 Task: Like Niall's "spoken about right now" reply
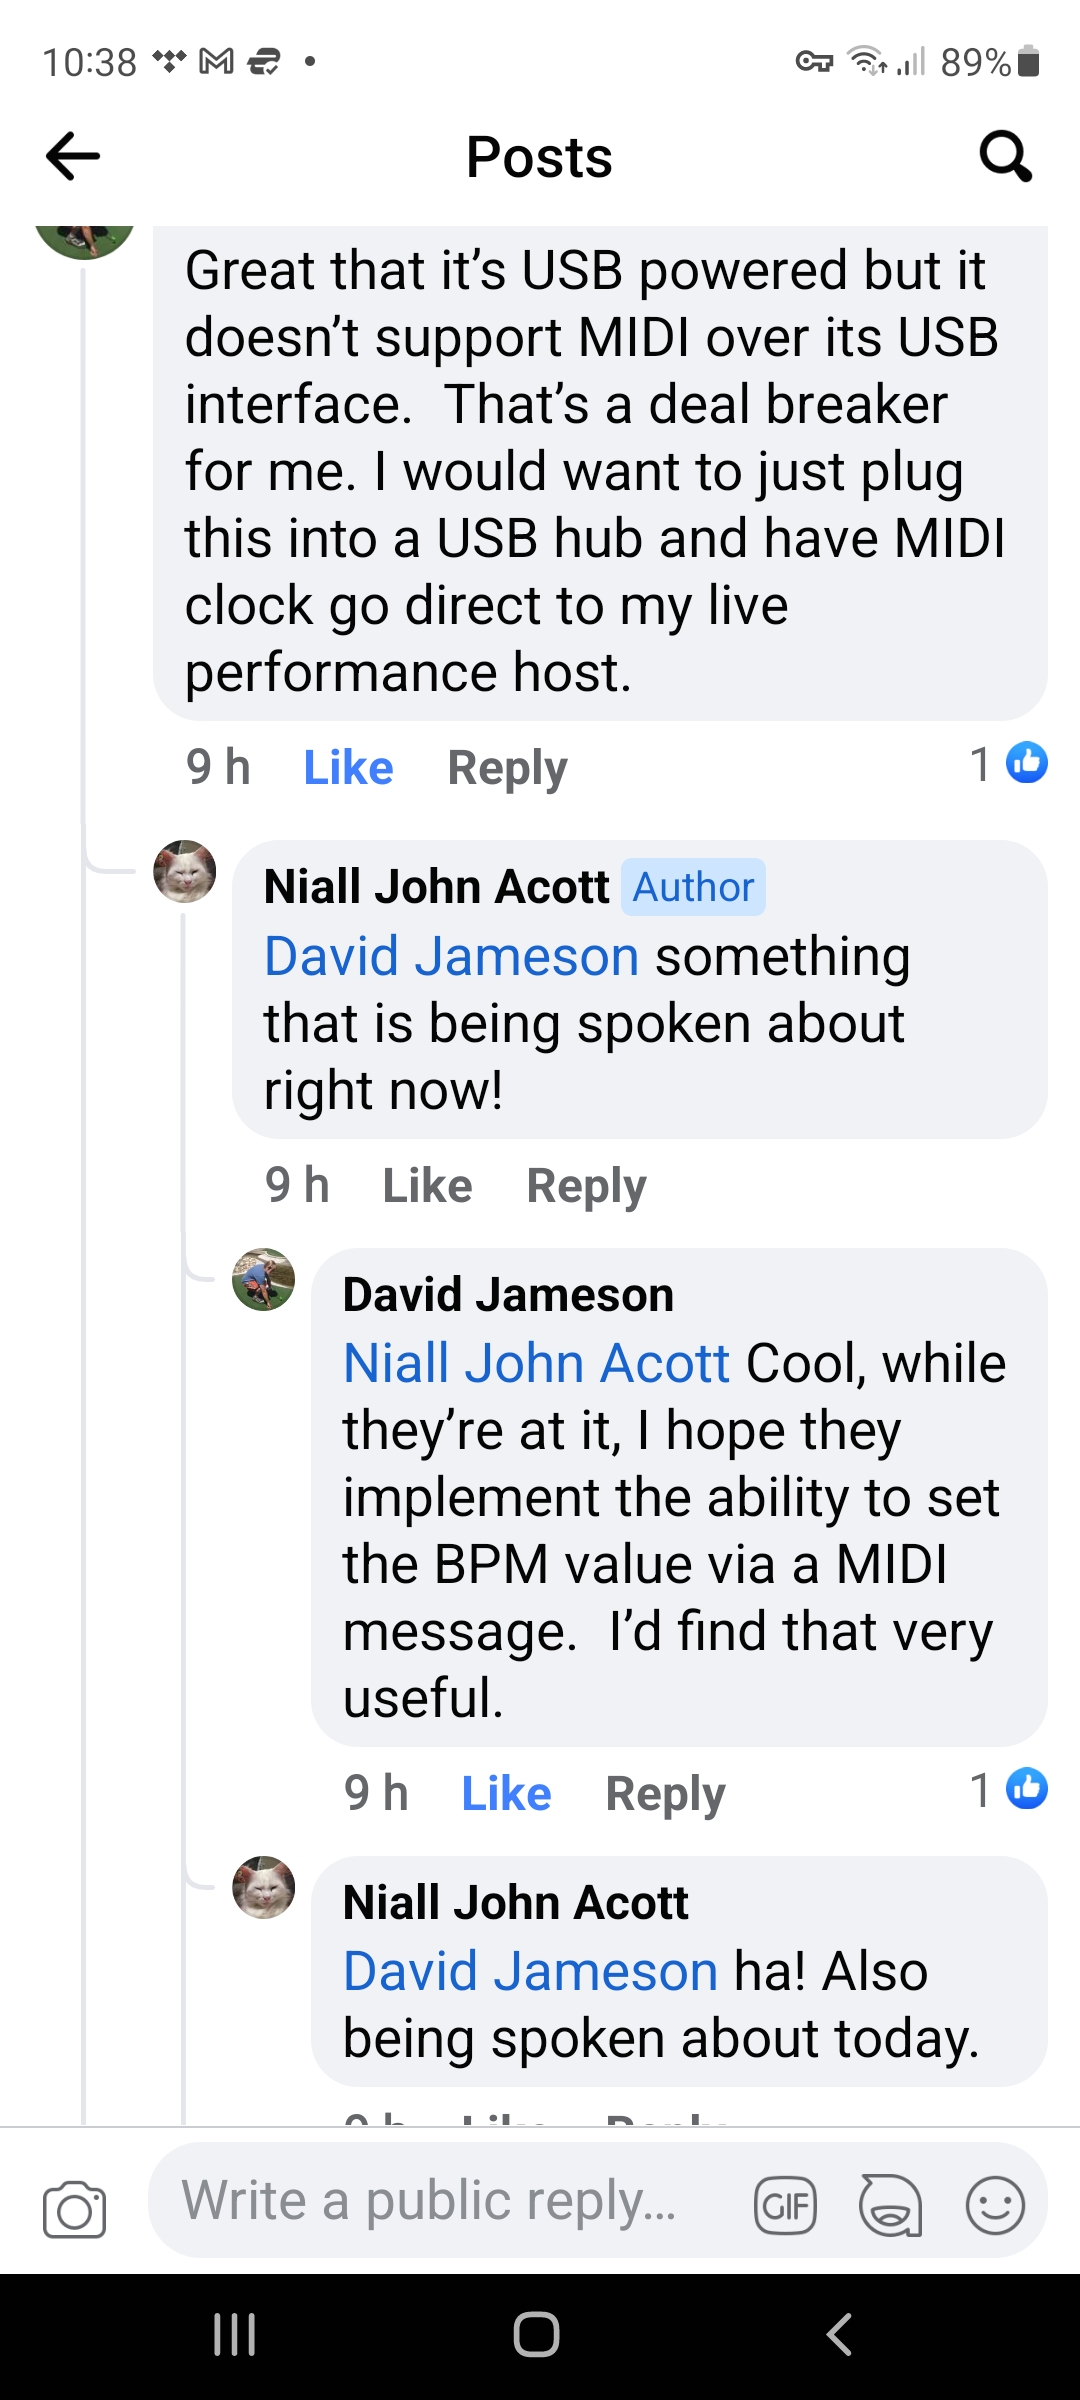(427, 1186)
